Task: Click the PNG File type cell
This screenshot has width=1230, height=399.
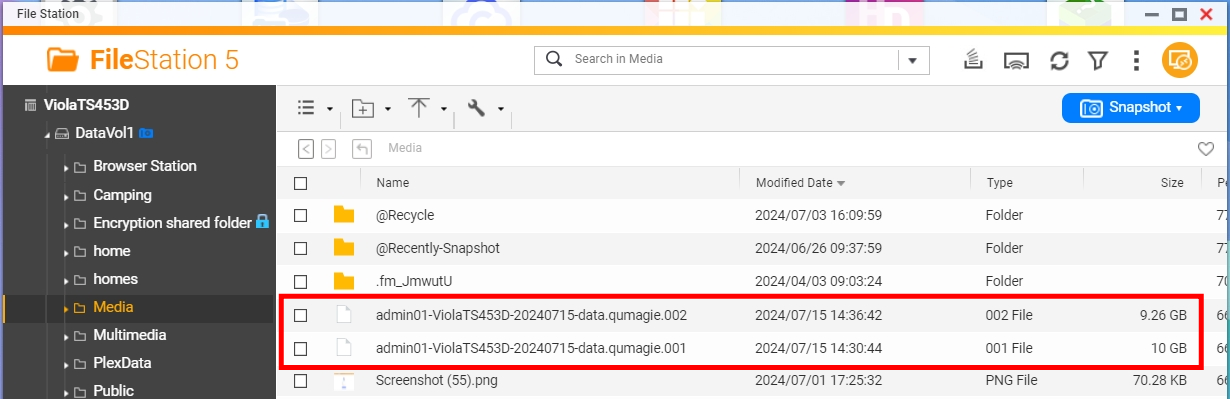Action: pyautogui.click(x=1012, y=380)
